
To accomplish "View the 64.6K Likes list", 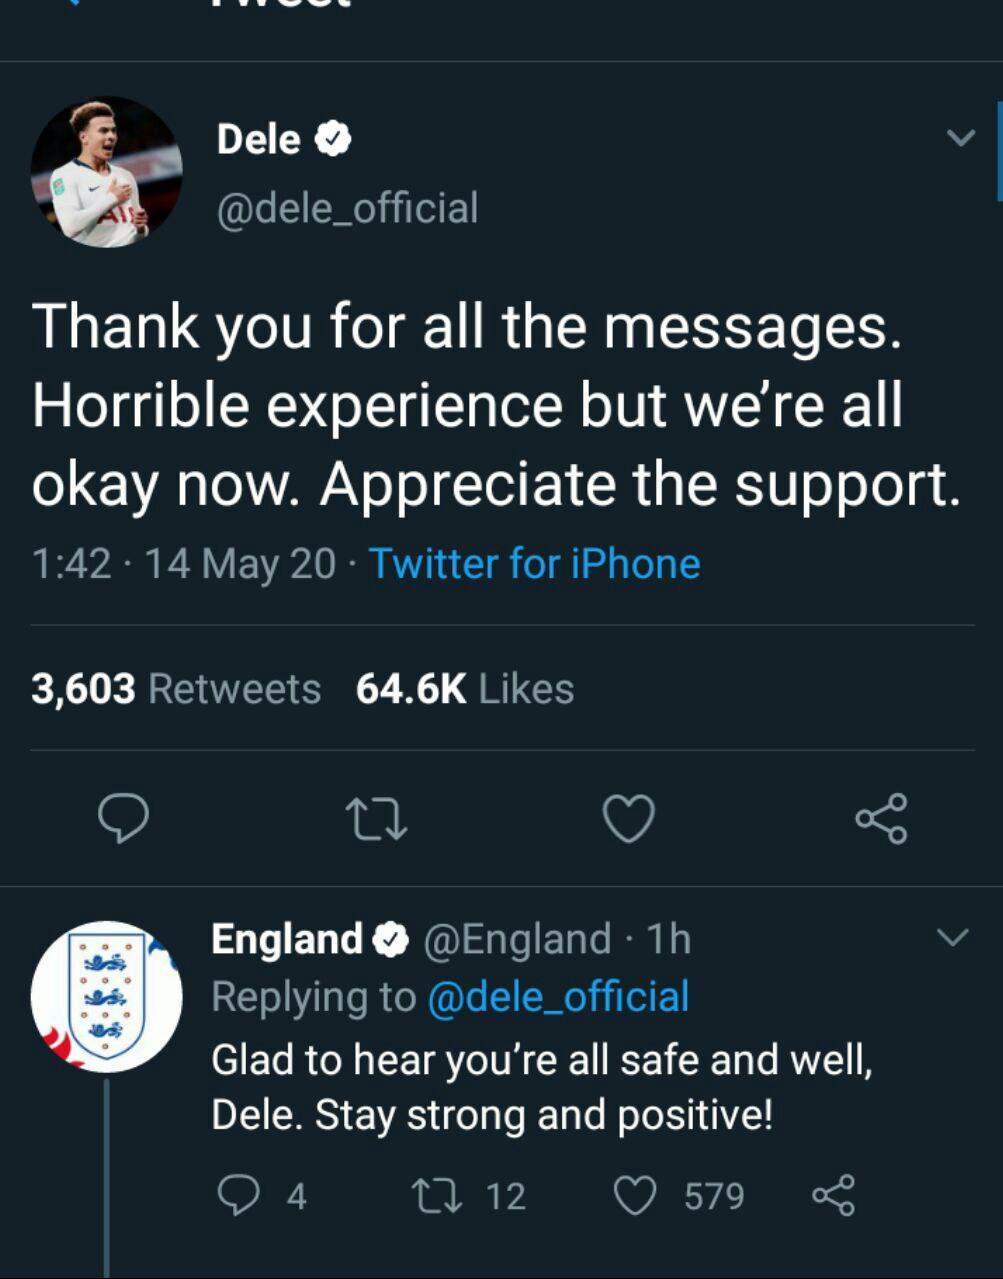I will point(465,689).
